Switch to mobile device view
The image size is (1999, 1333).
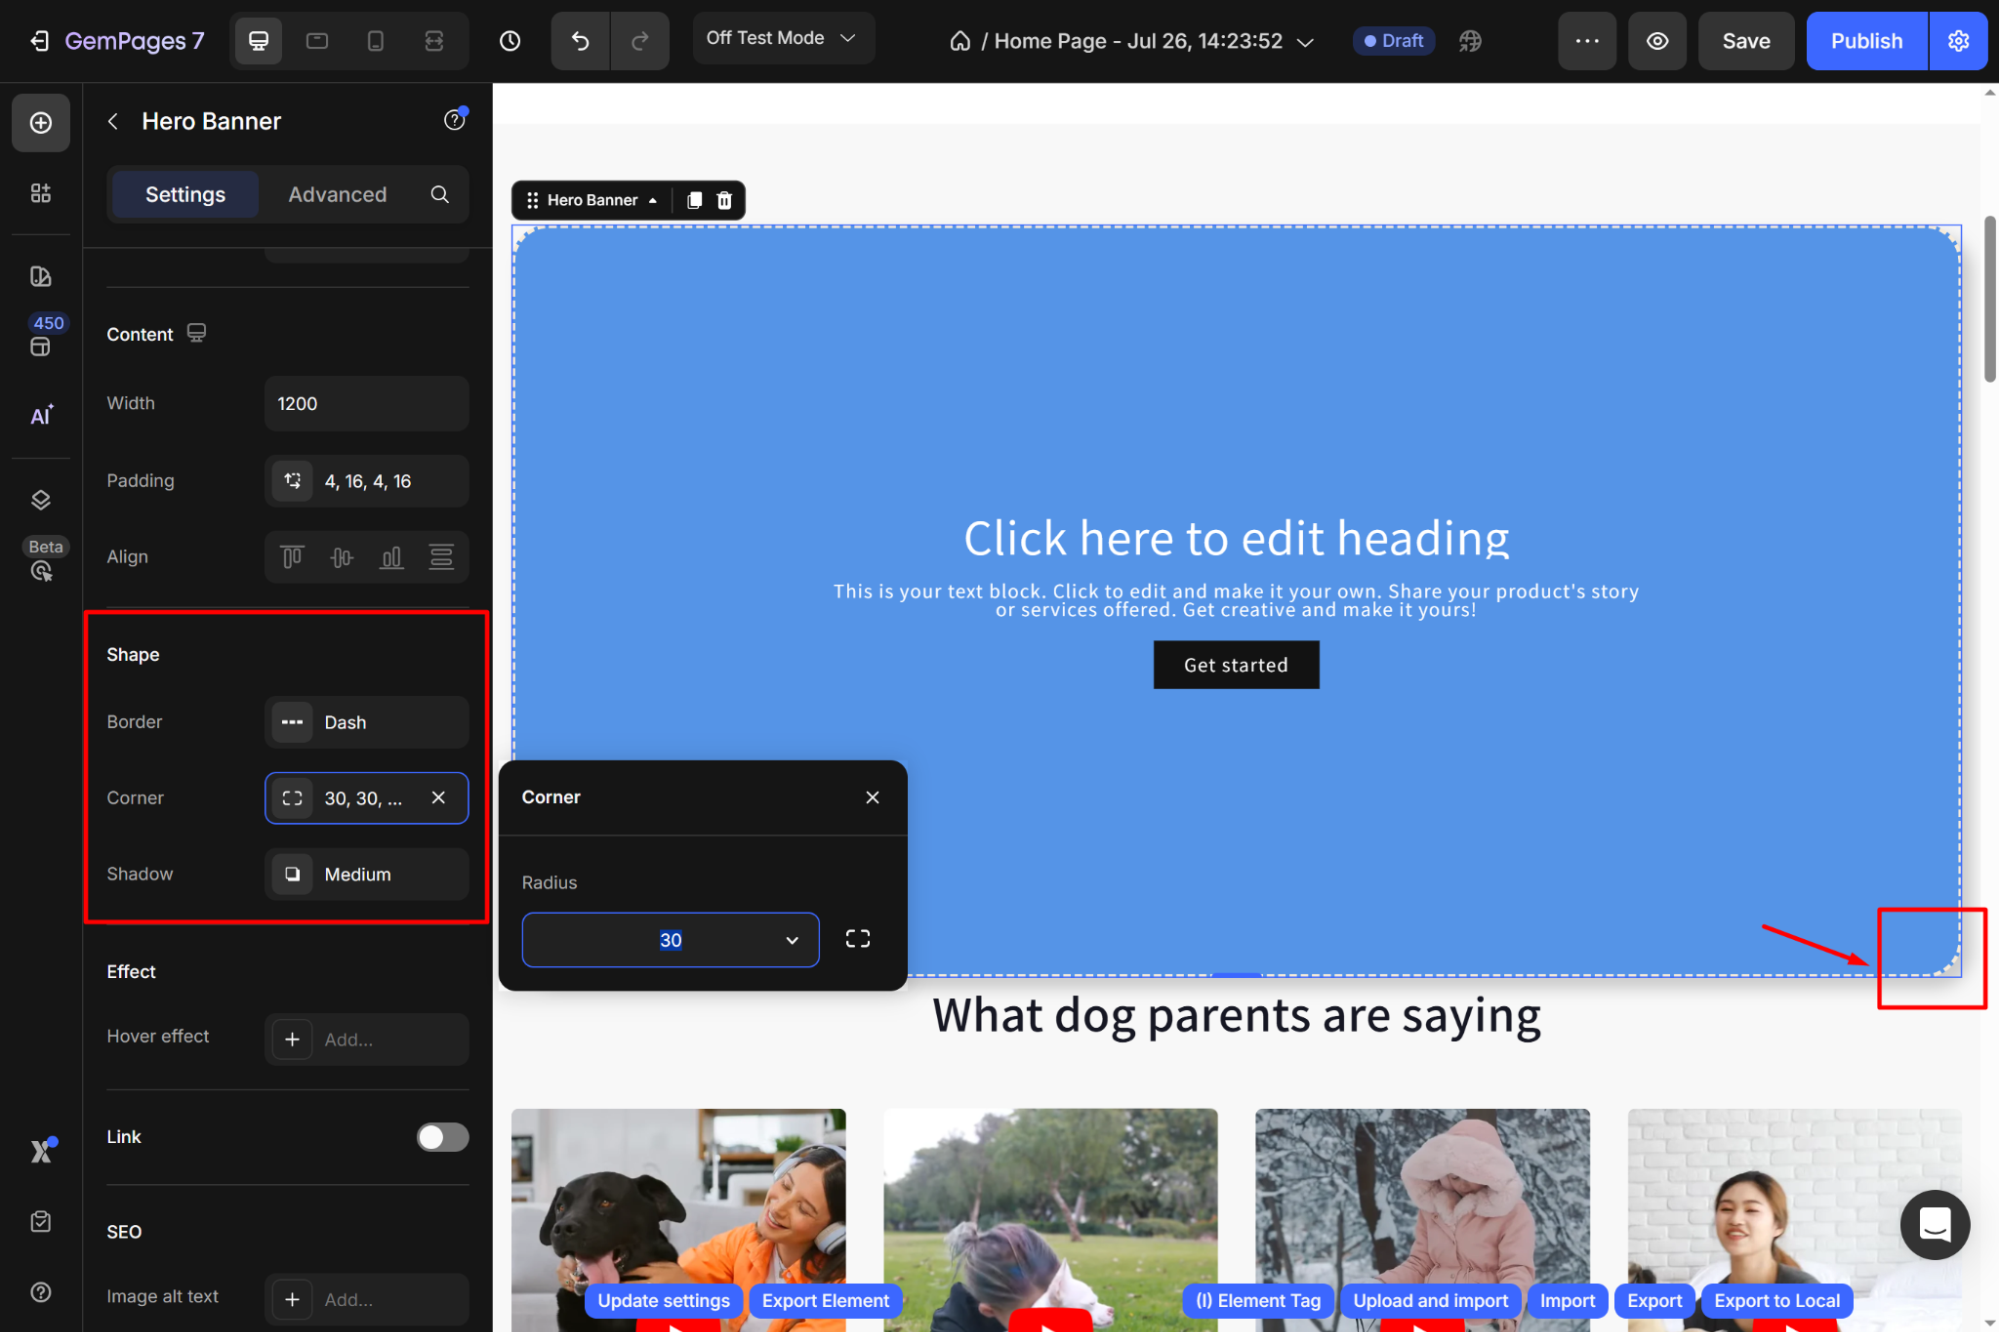point(375,41)
